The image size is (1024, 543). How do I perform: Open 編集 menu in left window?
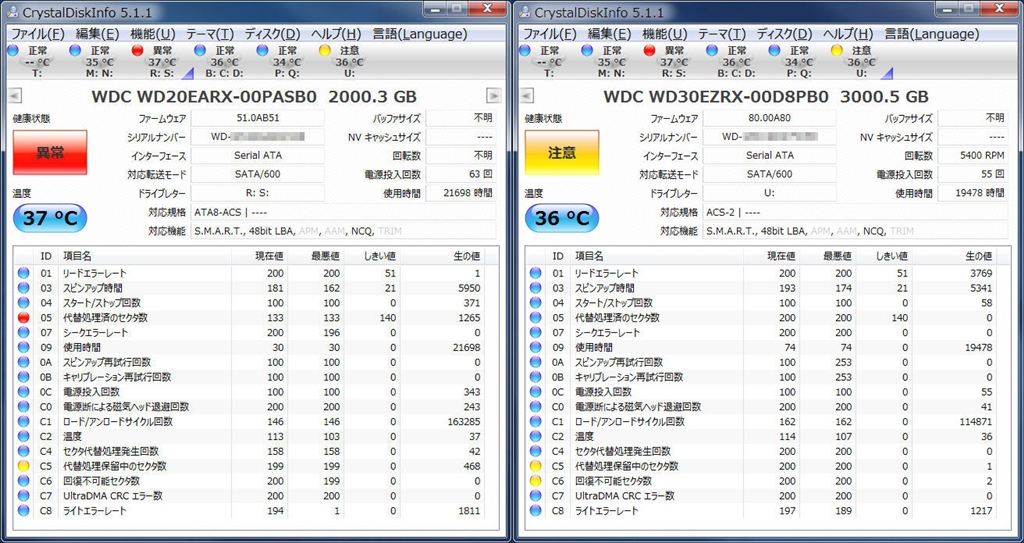[x=97, y=34]
